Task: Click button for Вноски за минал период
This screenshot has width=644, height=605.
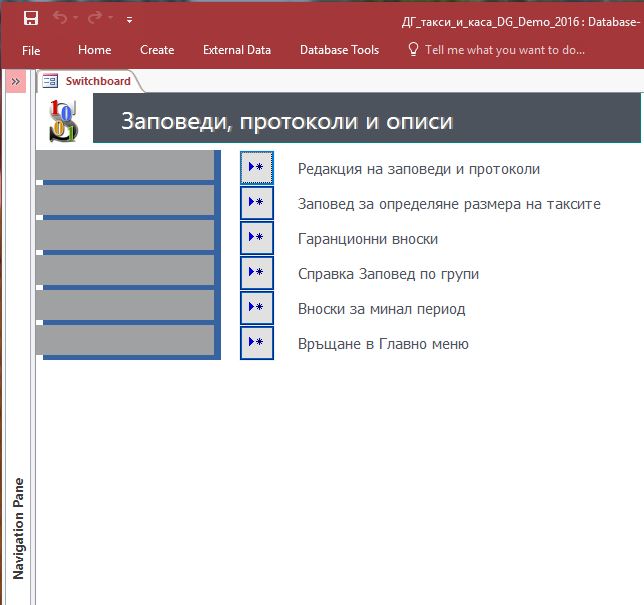Action: coord(256,308)
